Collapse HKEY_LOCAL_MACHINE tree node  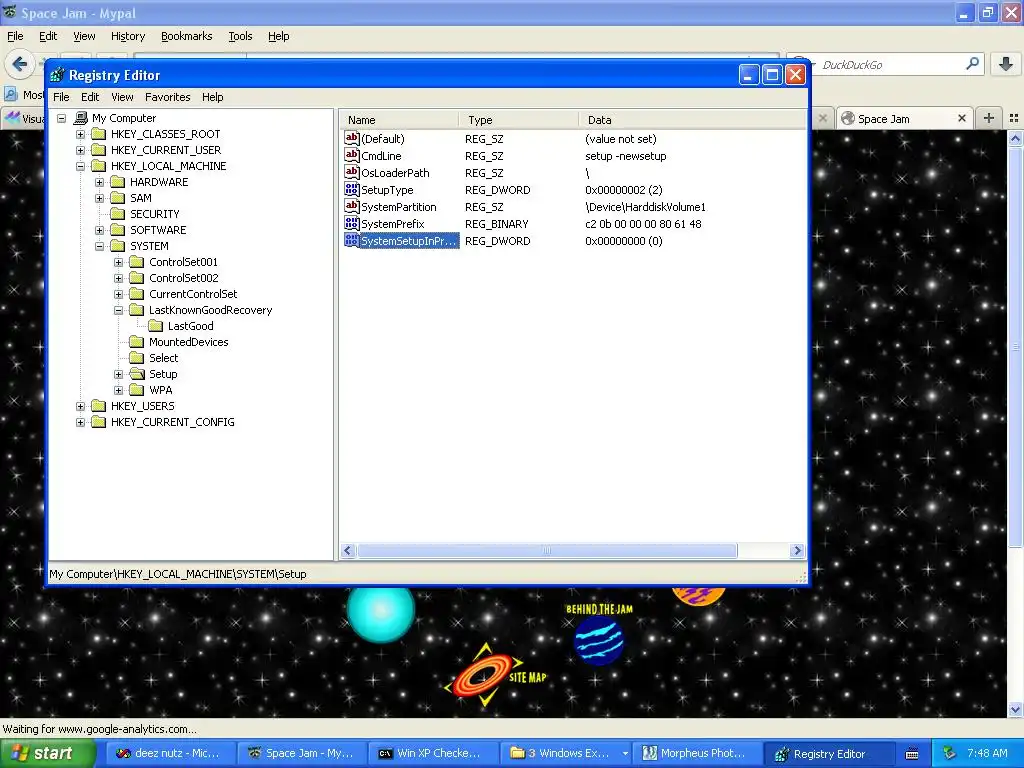click(80, 166)
